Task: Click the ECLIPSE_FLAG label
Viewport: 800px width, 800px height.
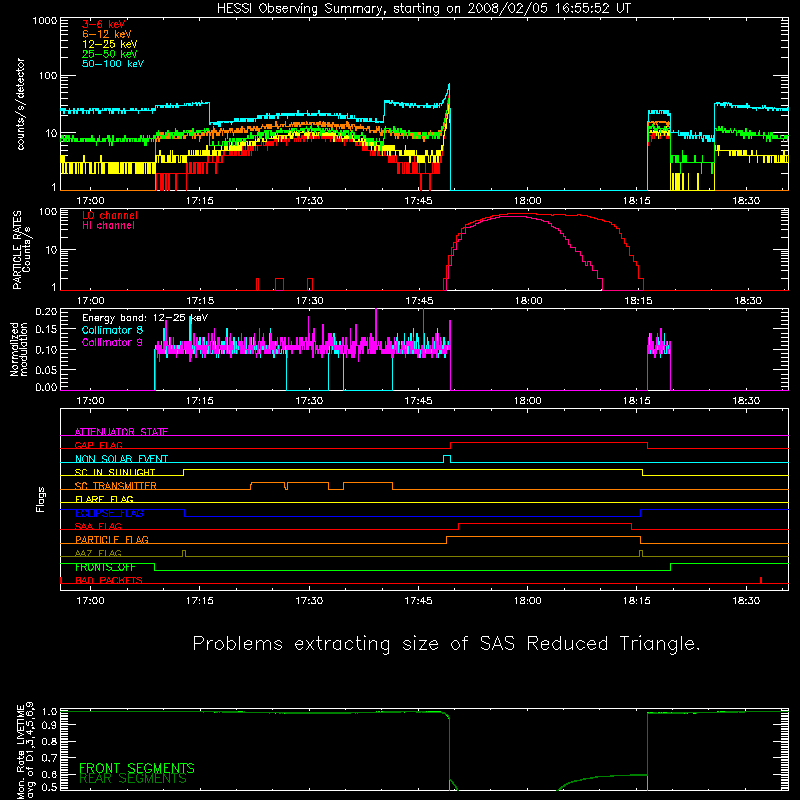Action: (x=109, y=513)
